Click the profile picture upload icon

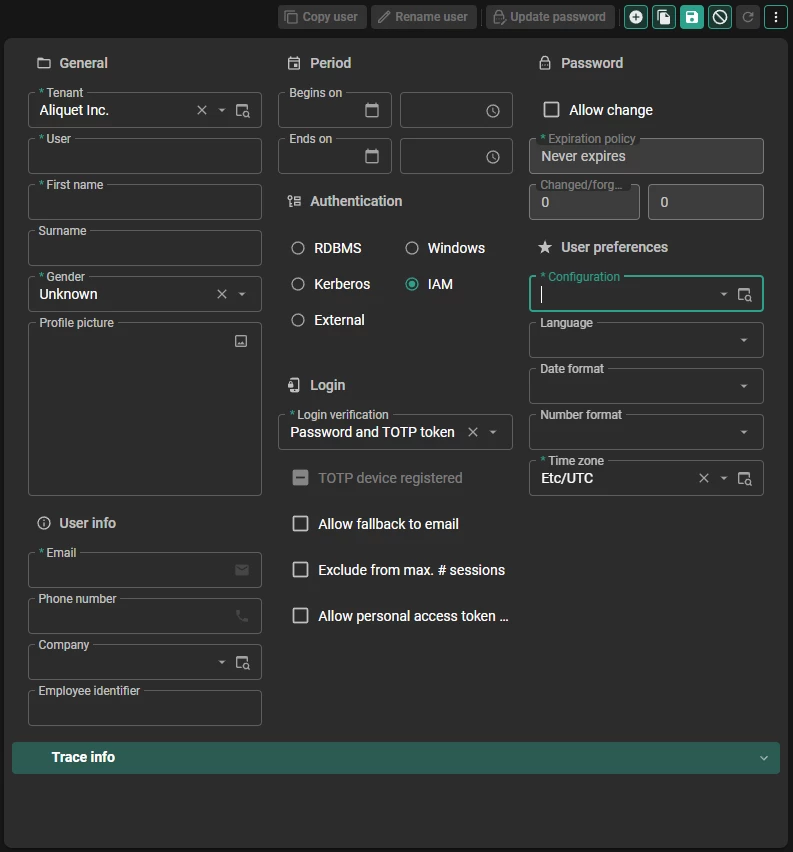pyautogui.click(x=241, y=341)
